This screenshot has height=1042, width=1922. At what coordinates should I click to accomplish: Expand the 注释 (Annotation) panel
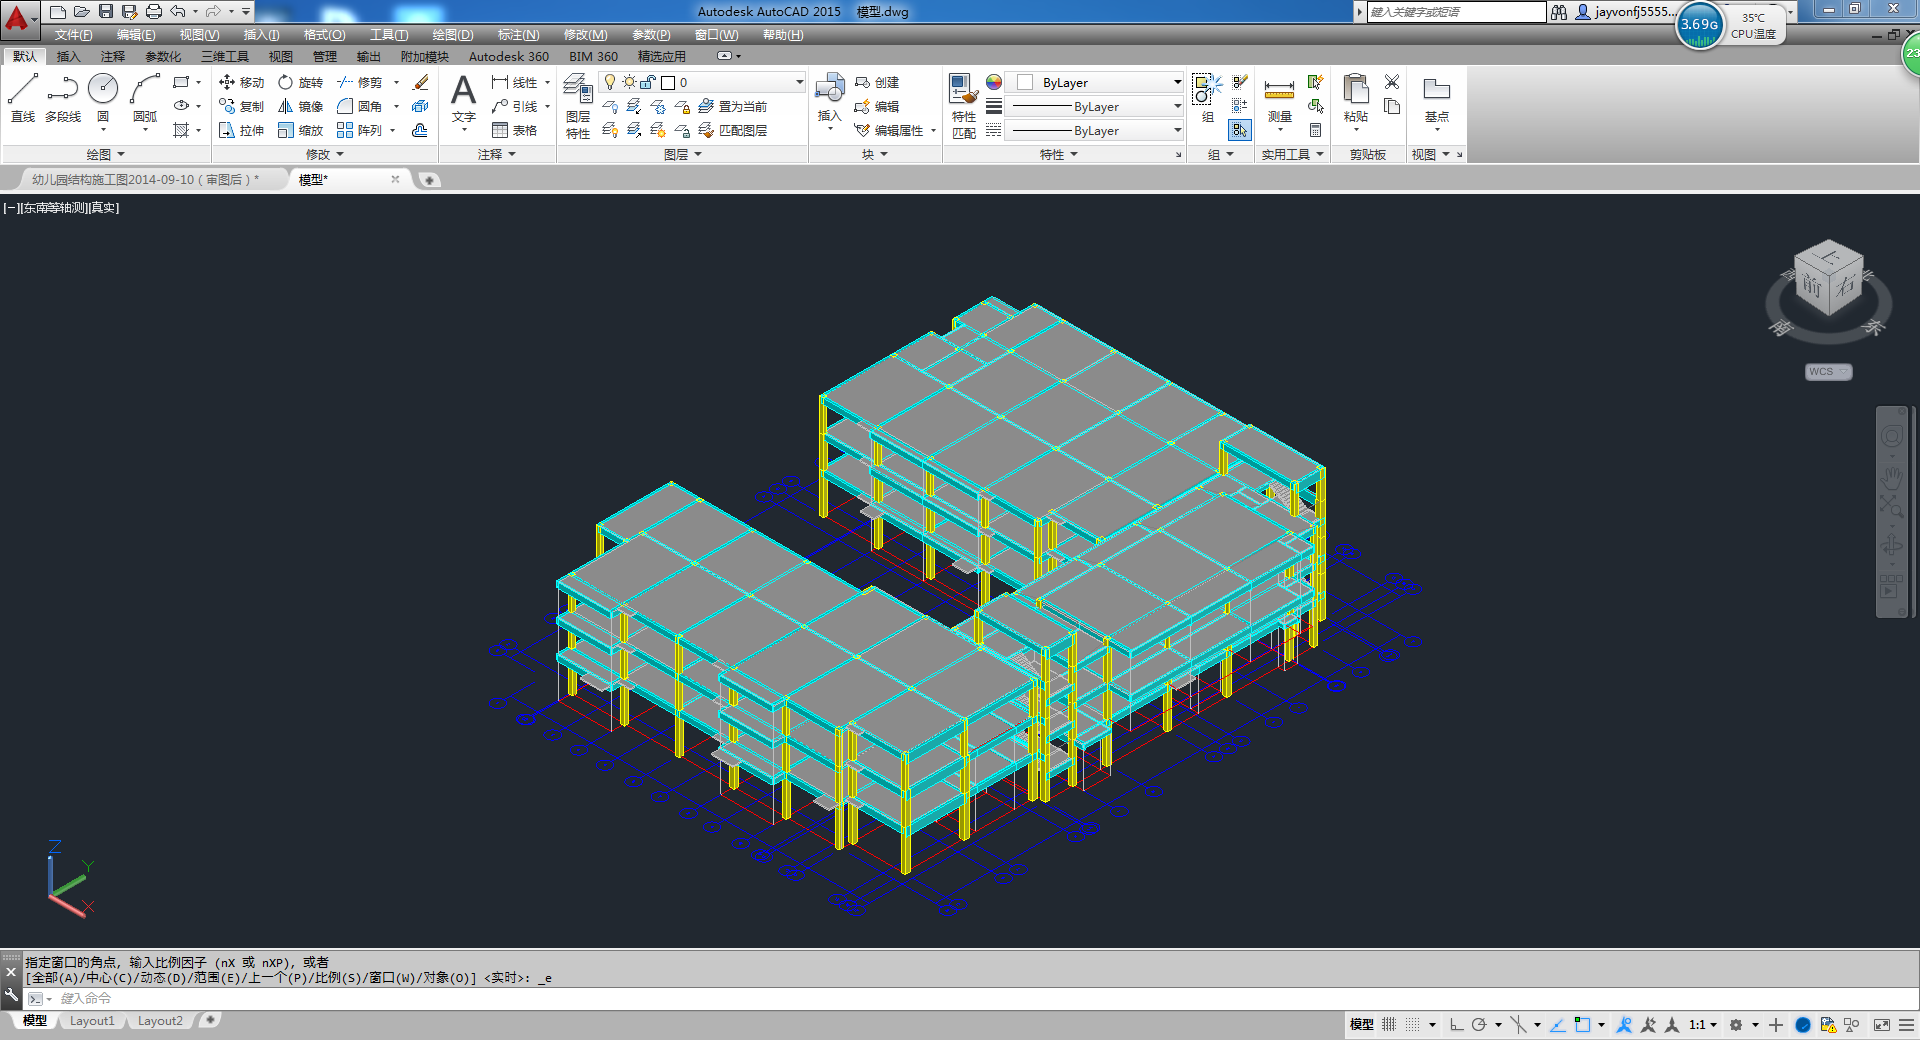pyautogui.click(x=497, y=155)
